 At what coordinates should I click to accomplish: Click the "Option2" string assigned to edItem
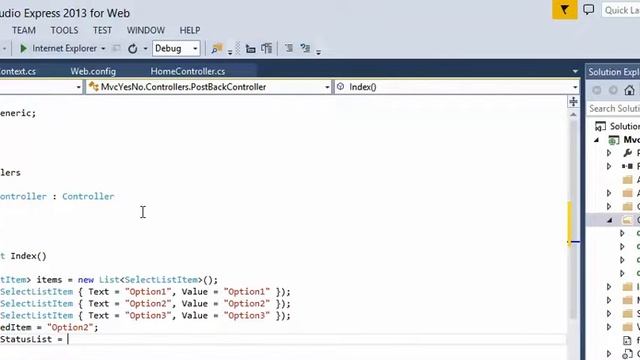coord(70,327)
